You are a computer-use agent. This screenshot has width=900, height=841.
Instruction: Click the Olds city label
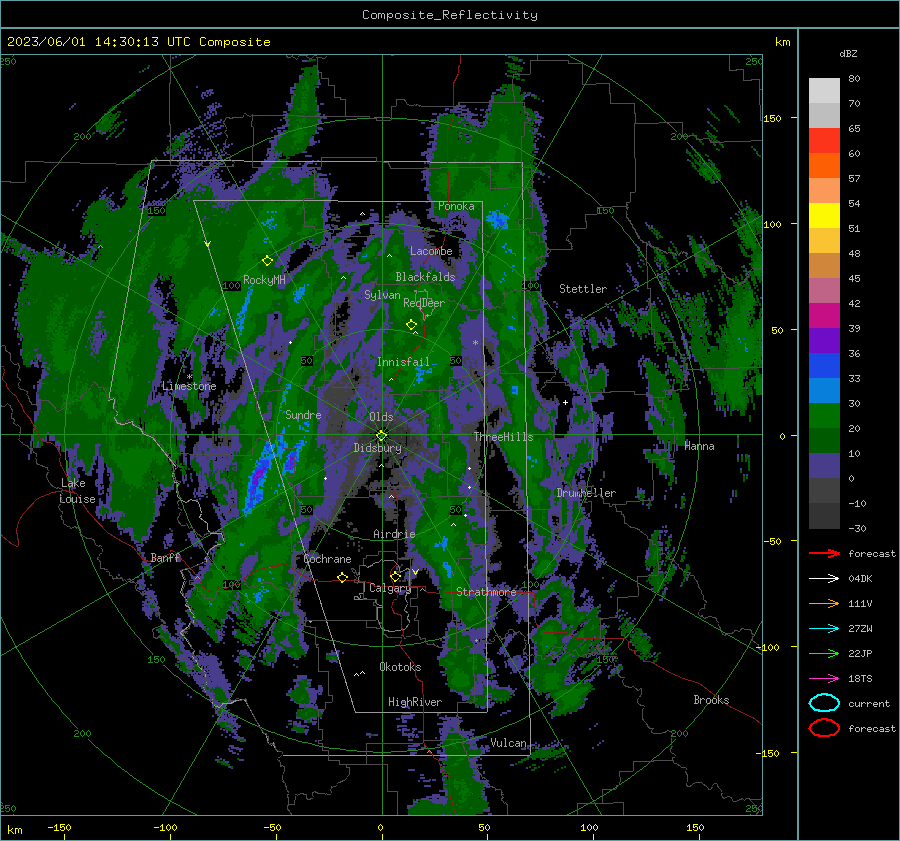(381, 417)
